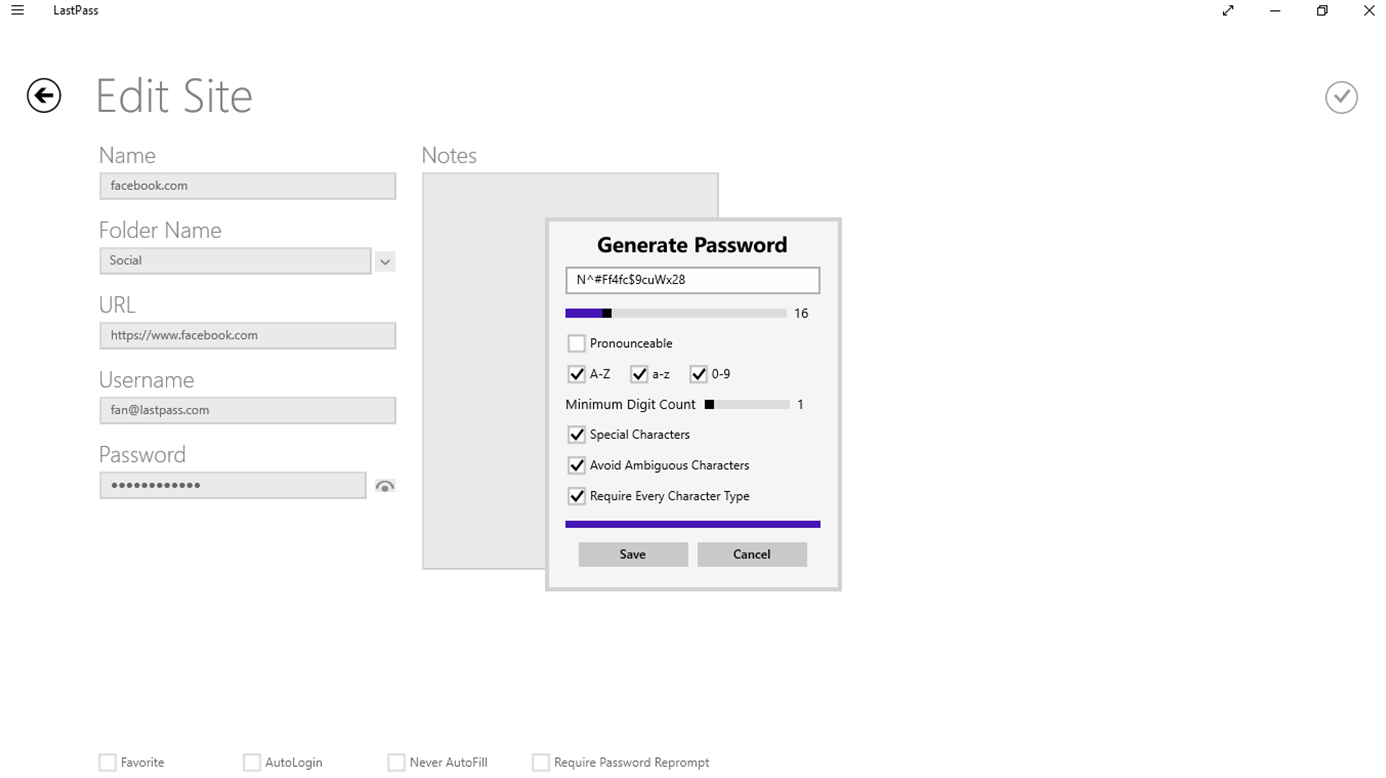The width and height of the screenshot is (1386, 778).
Task: Expand the Folder Name dropdown
Action: (x=385, y=261)
